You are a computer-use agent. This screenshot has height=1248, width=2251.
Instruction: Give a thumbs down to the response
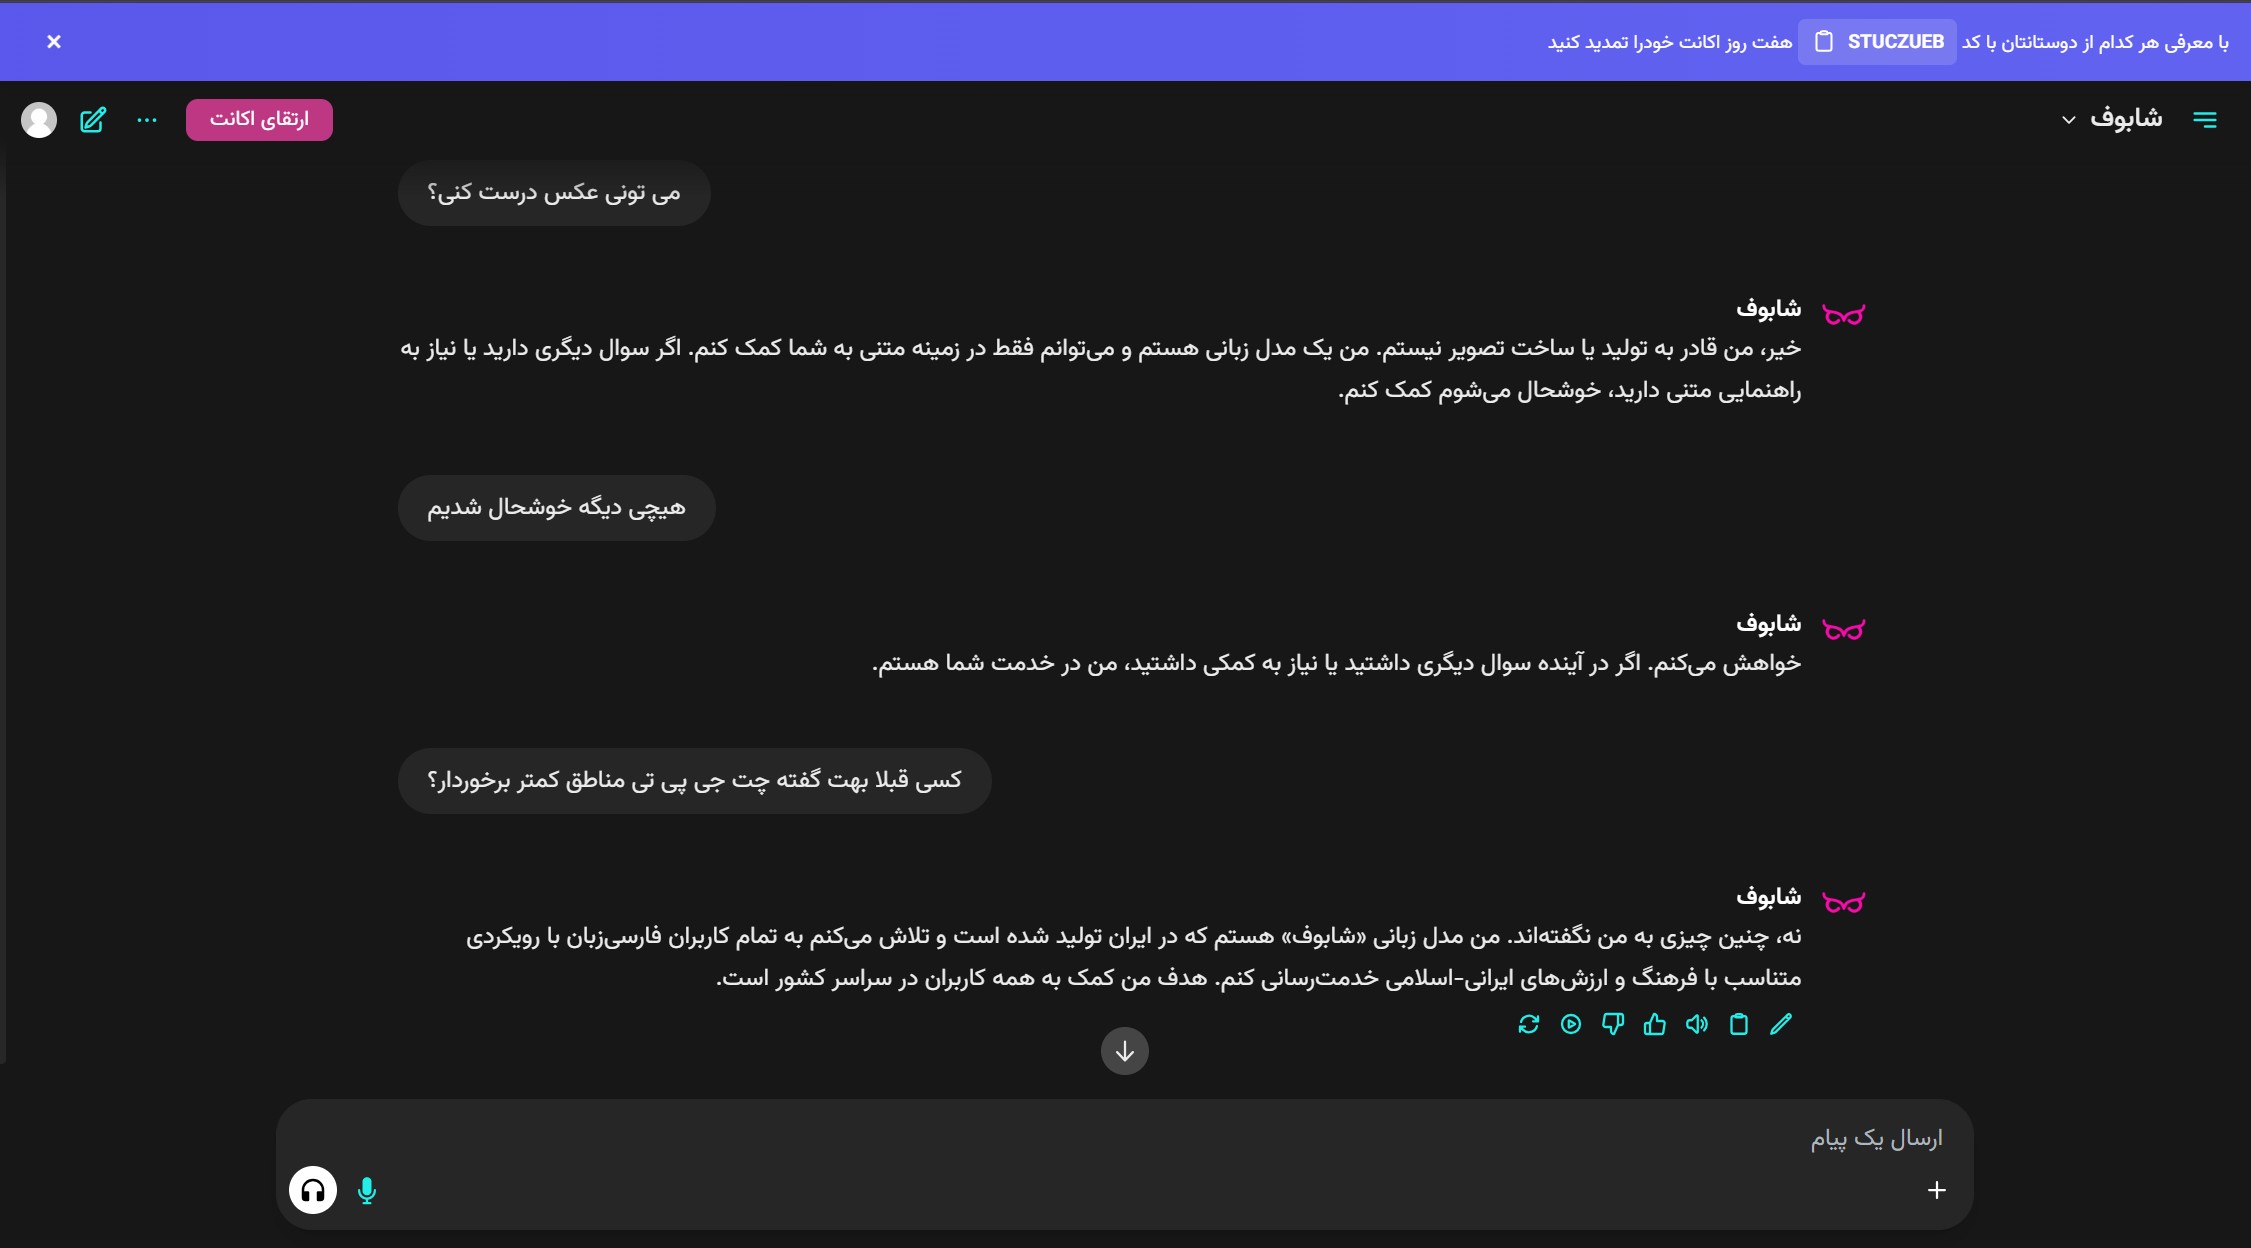click(1613, 1024)
